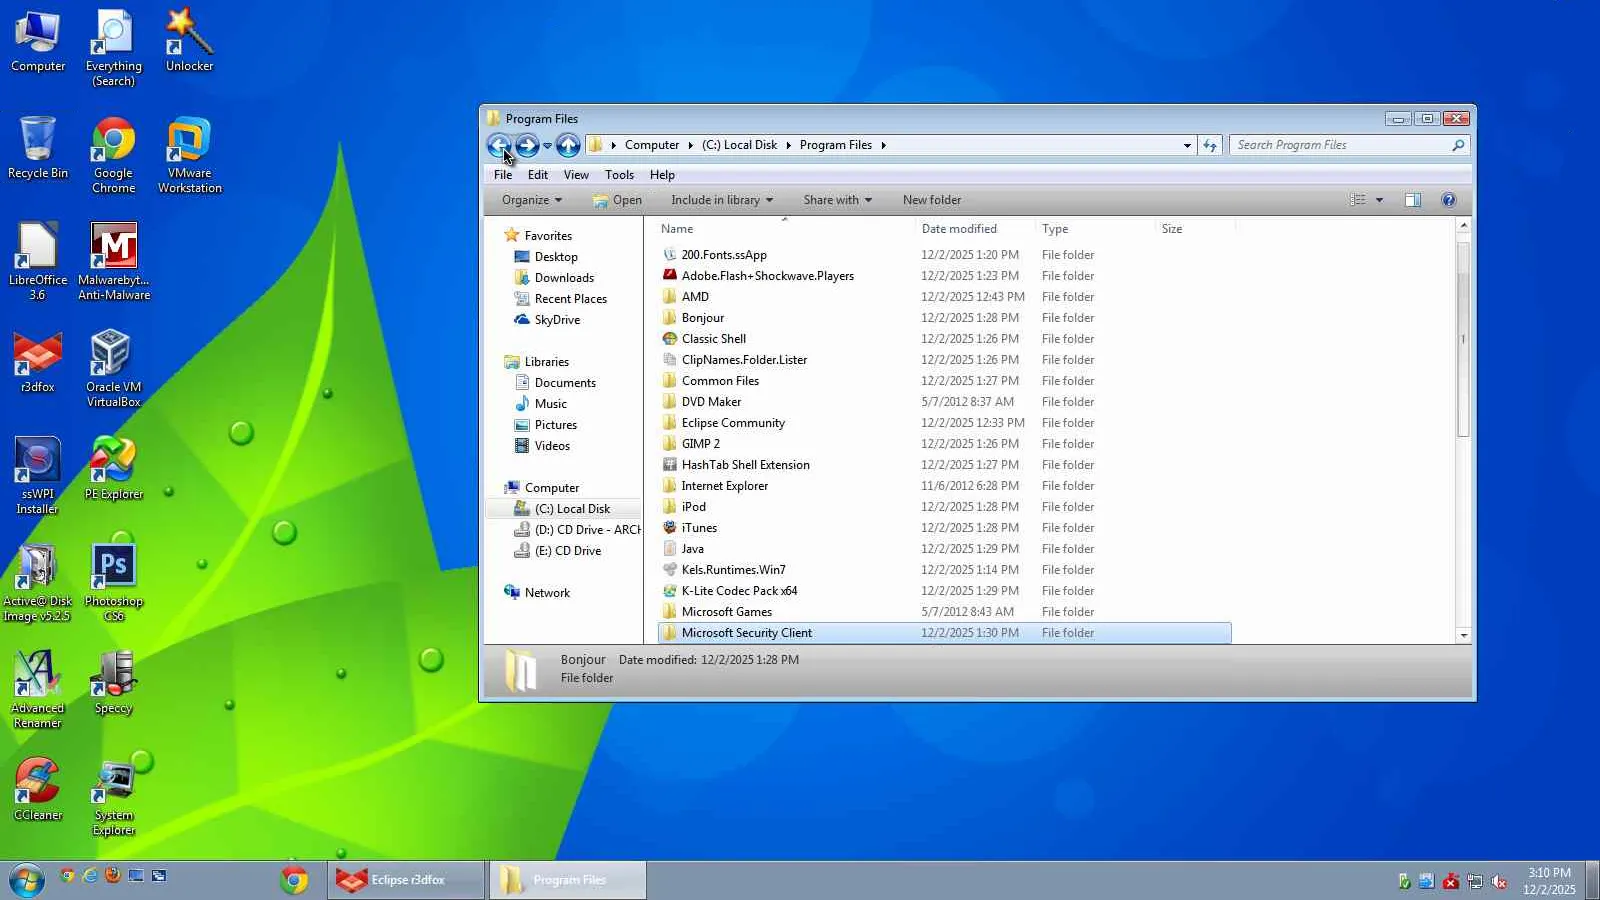Image resolution: width=1600 pixels, height=900 pixels.
Task: Select the iTunes folder icon
Action: coord(670,528)
